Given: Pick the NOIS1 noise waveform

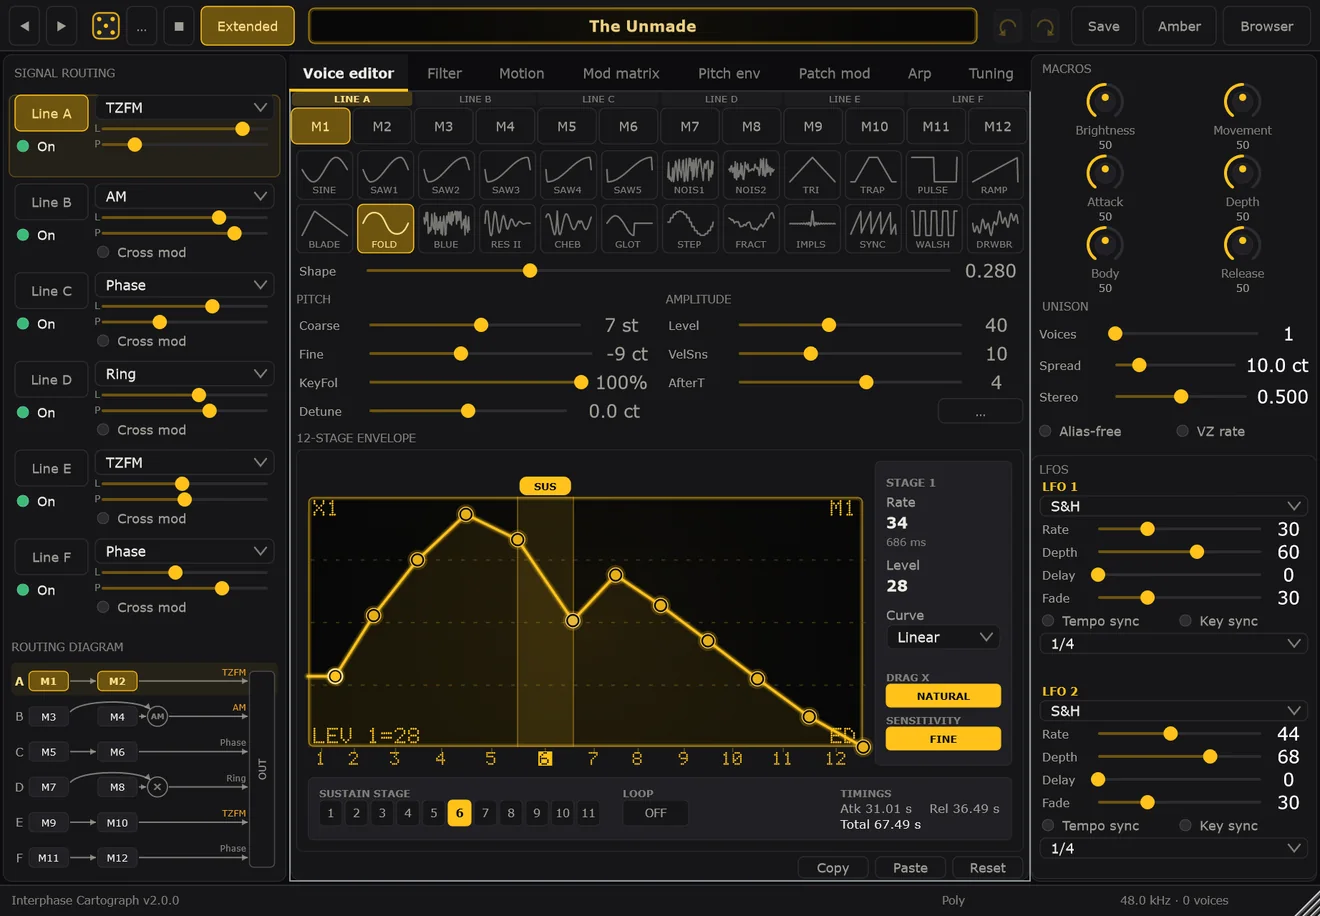Looking at the screenshot, I should (690, 174).
